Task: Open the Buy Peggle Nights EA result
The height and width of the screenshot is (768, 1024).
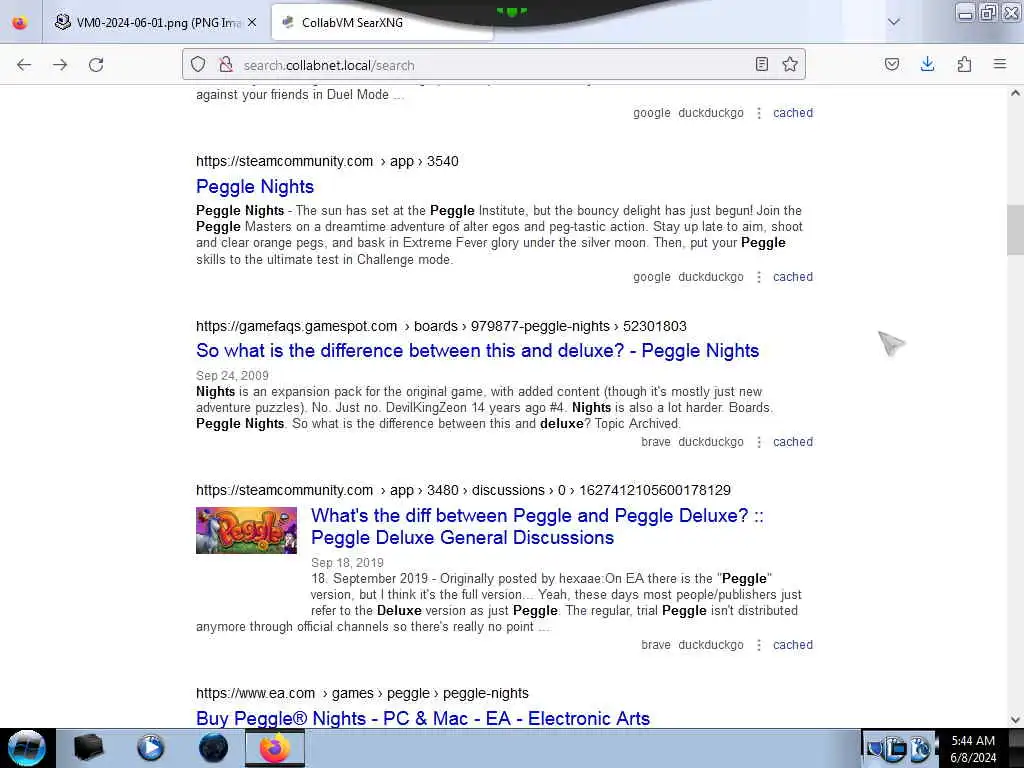Action: coord(423,718)
